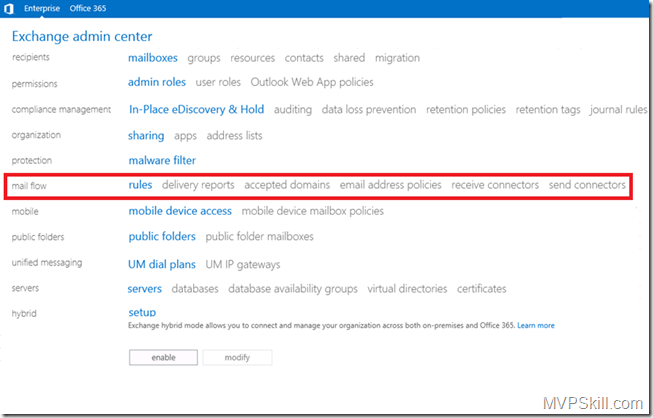View database availability groups

(x=293, y=289)
